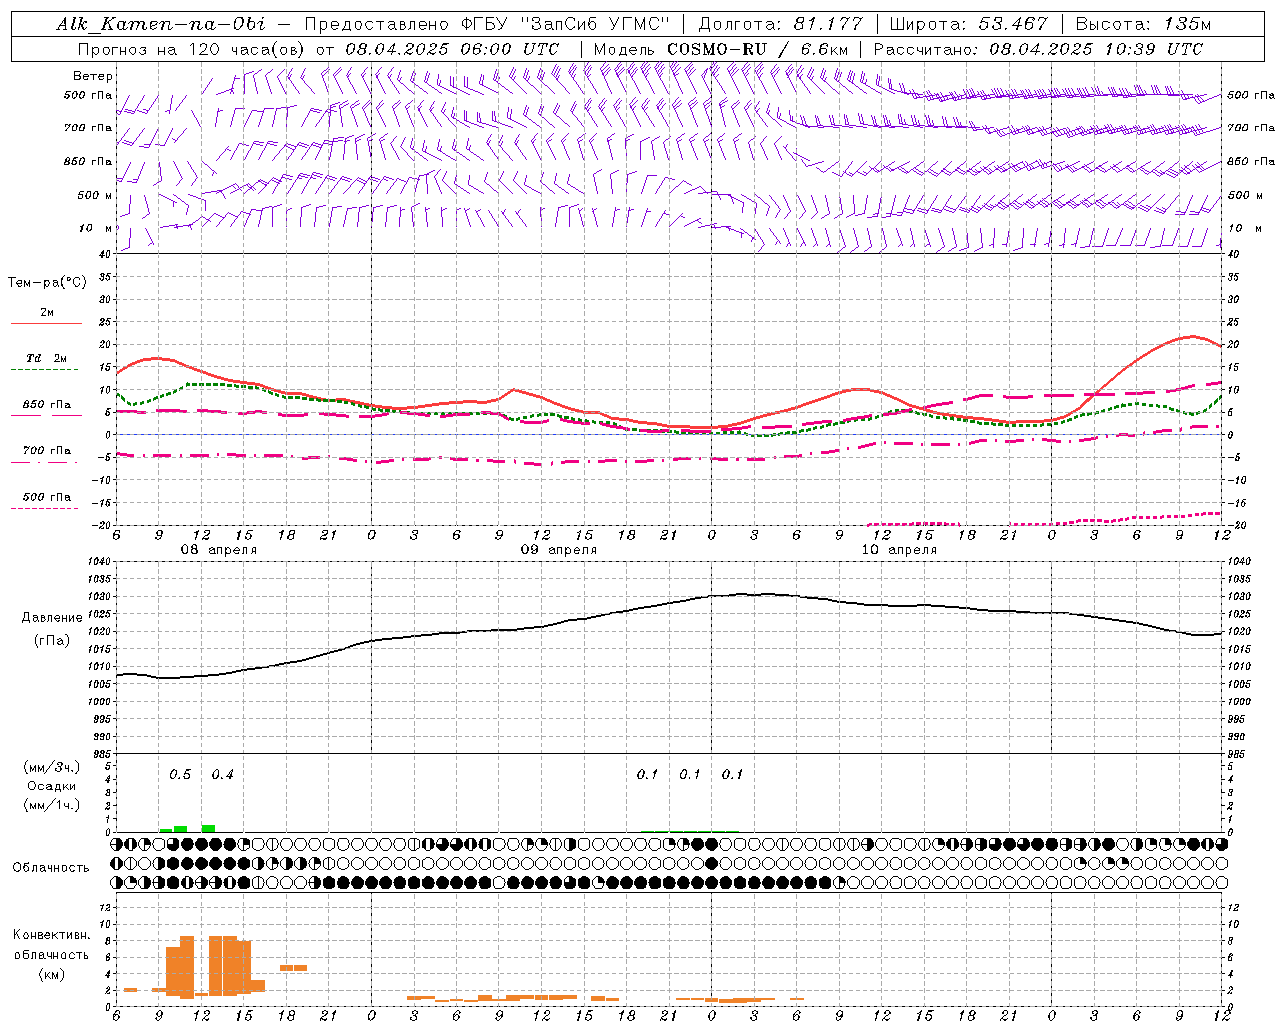Click the Тем-ра(°C) panel label

(x=47, y=283)
